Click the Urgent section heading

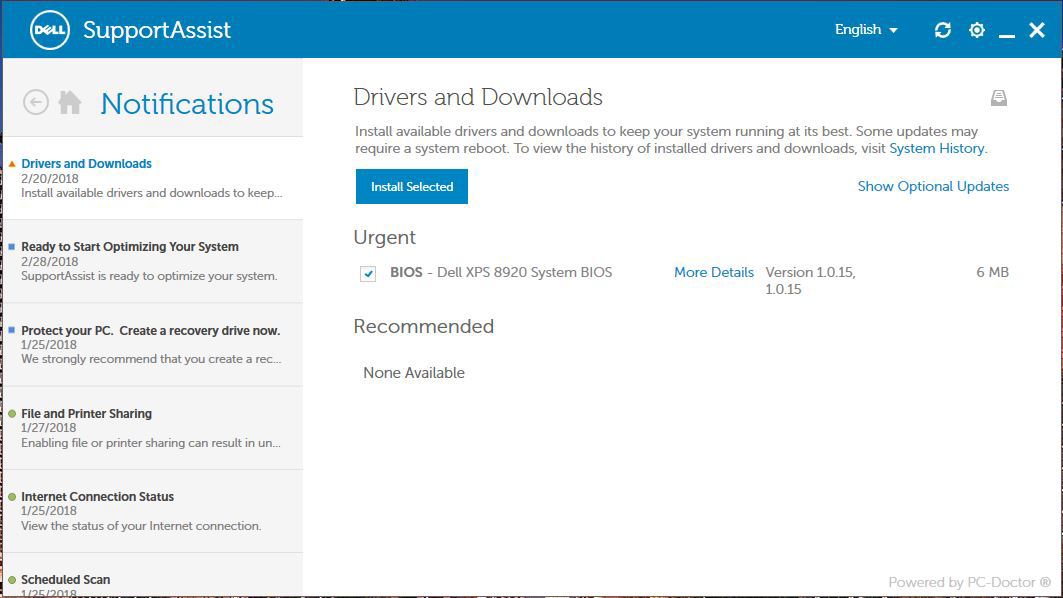point(384,237)
